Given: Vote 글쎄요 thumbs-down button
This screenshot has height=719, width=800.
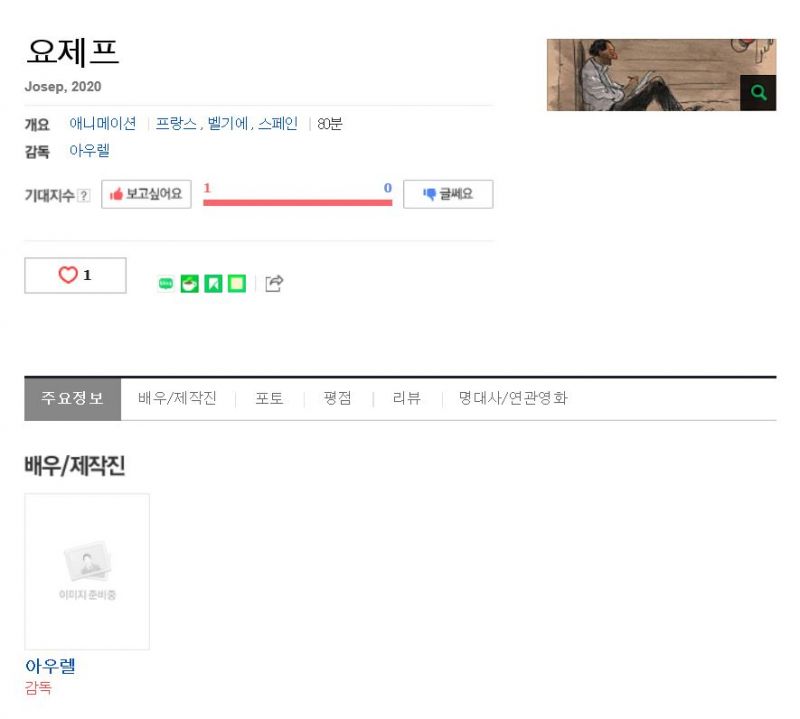Looking at the screenshot, I should point(448,194).
